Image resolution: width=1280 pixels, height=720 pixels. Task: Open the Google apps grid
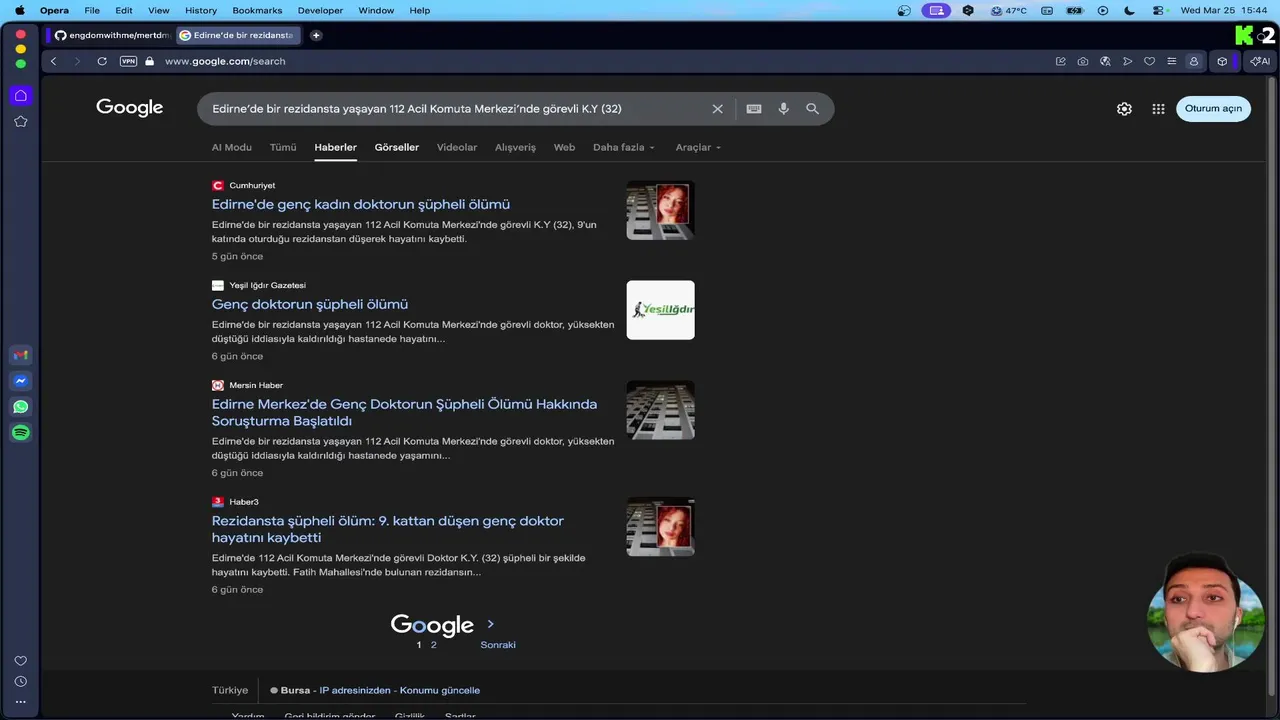point(1158,109)
